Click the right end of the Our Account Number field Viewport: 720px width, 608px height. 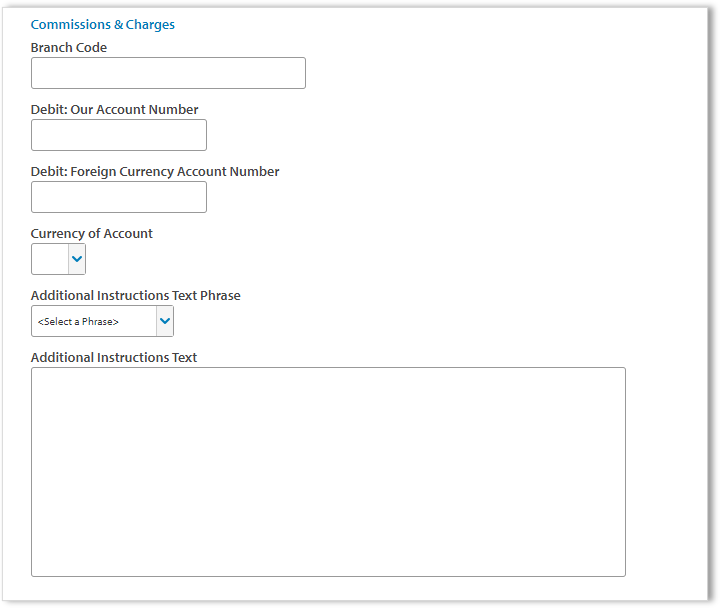tap(194, 135)
